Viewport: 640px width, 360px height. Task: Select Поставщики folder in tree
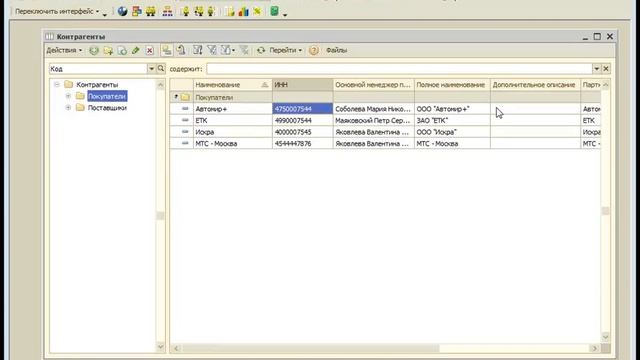[107, 107]
